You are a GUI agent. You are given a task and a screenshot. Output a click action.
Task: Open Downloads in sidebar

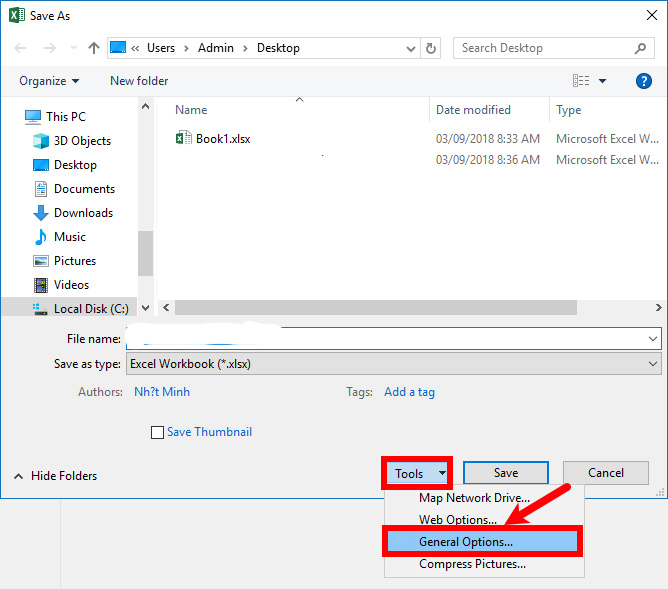point(84,213)
